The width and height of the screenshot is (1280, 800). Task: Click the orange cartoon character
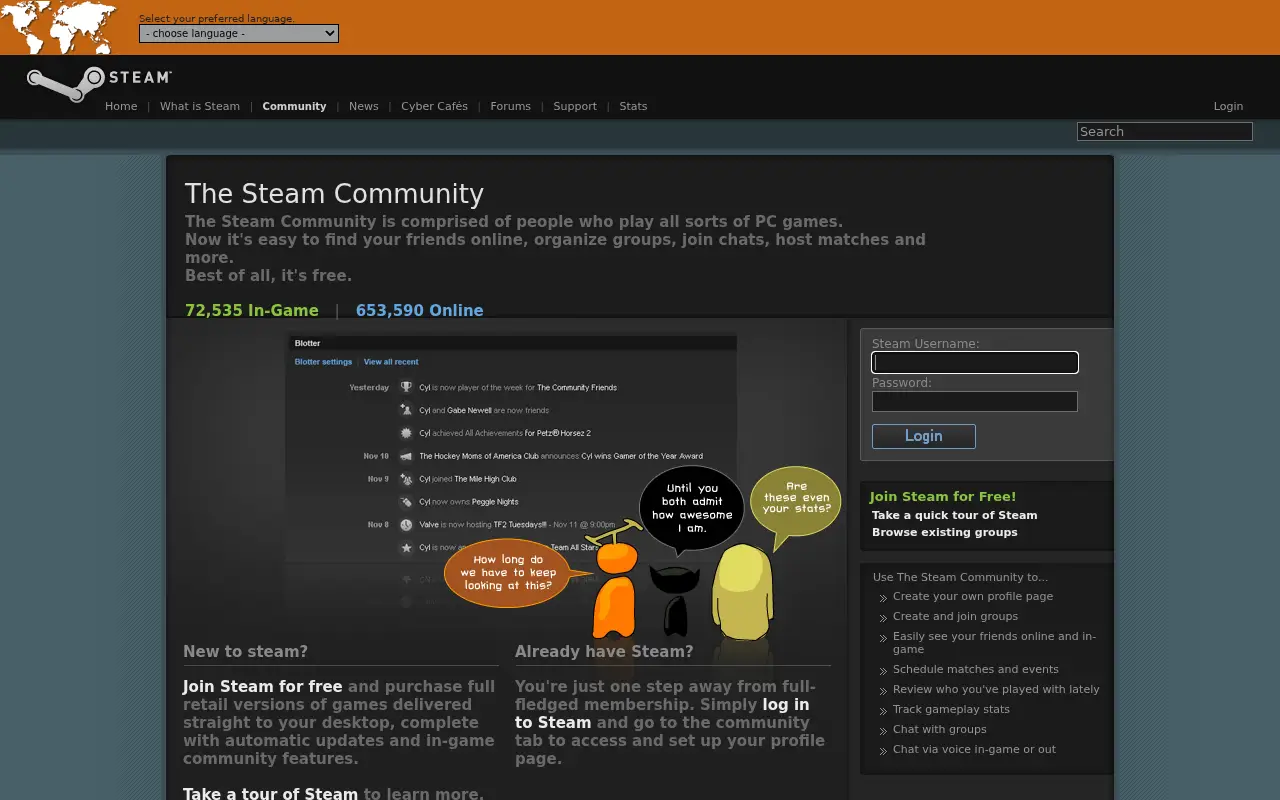tap(614, 590)
